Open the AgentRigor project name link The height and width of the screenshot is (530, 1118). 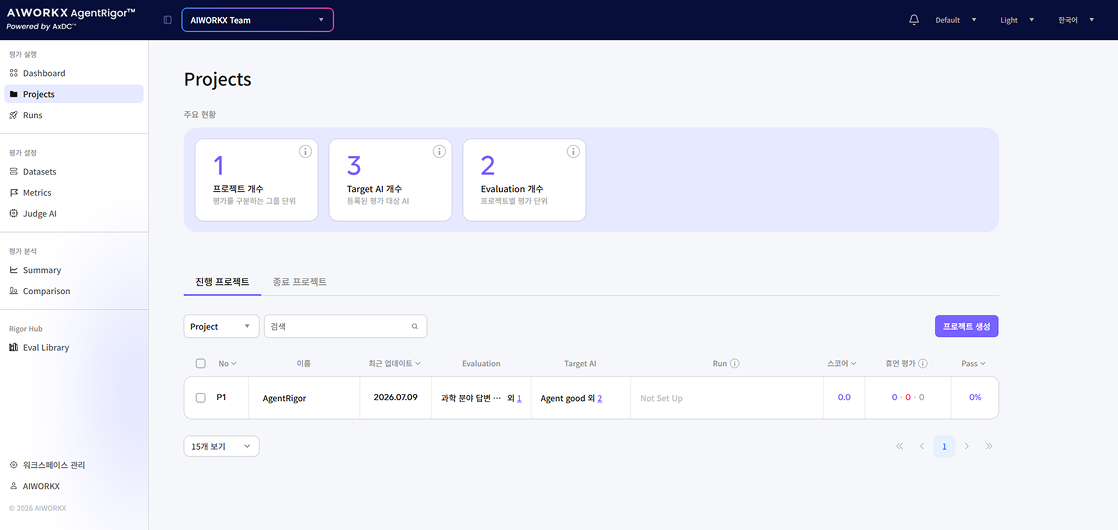[x=284, y=398]
